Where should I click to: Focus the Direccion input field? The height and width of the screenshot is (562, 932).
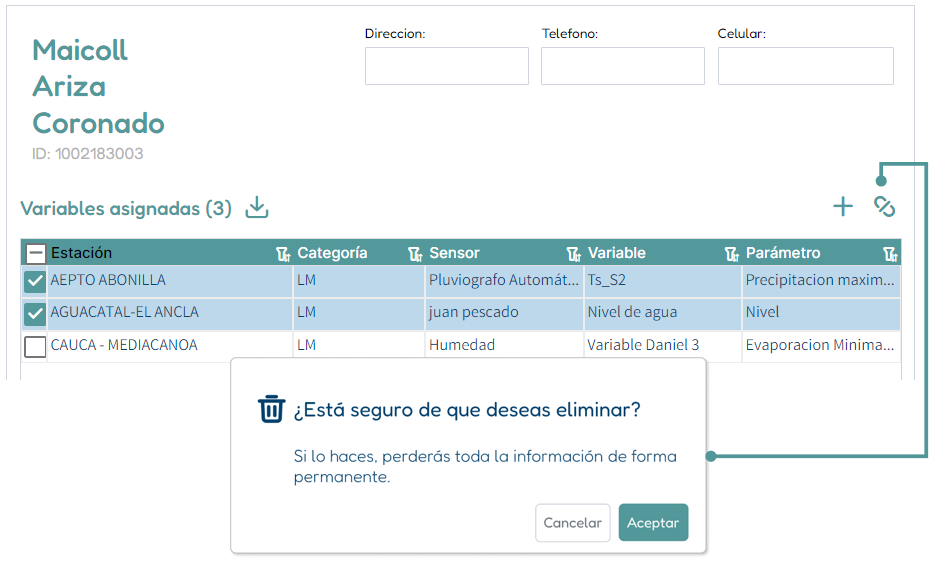point(446,66)
